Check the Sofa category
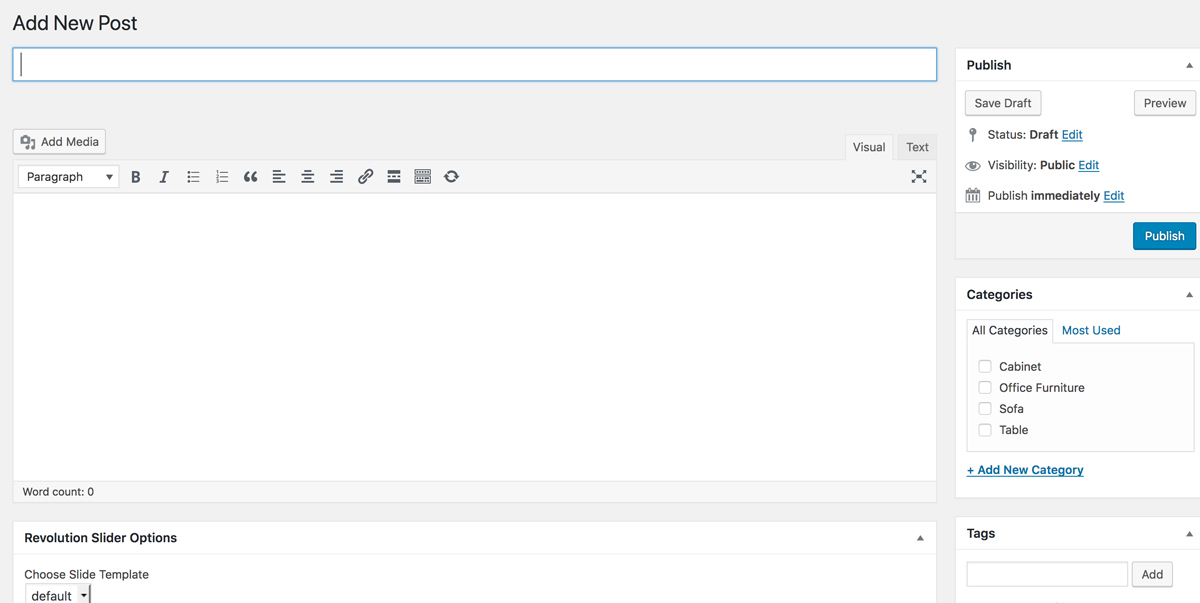The width and height of the screenshot is (1200, 603). (x=985, y=409)
